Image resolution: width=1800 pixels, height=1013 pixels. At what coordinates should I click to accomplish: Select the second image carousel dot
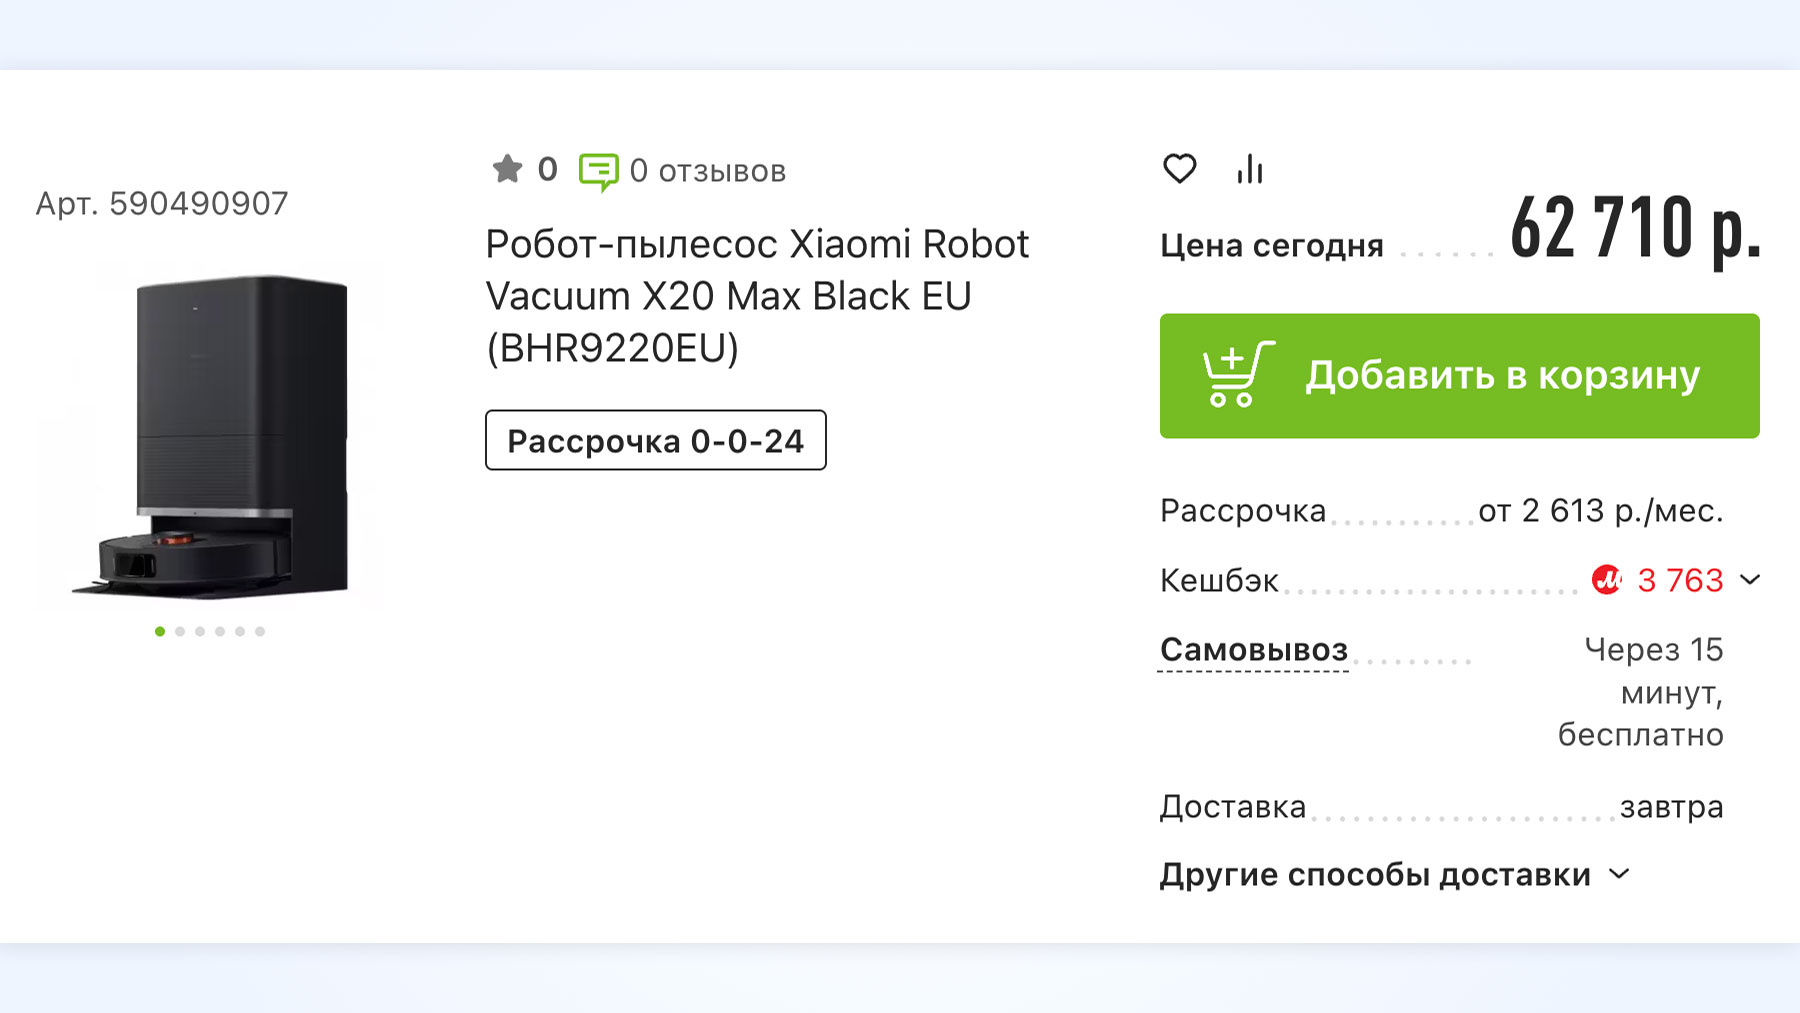[x=180, y=631]
